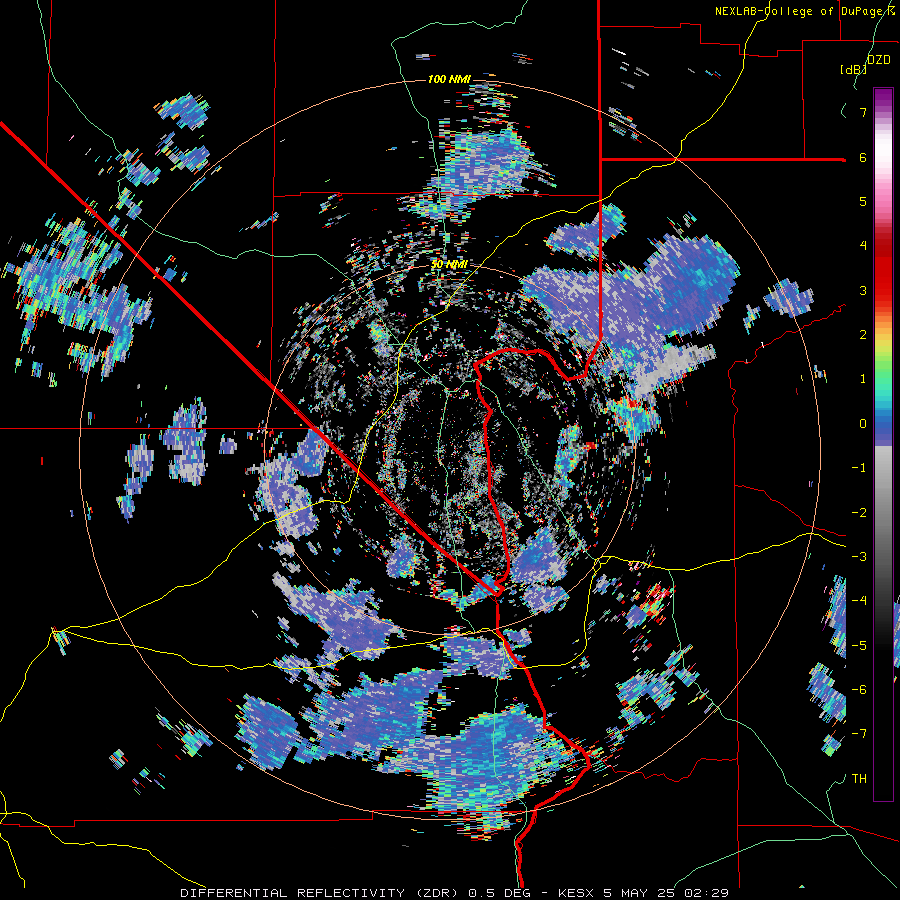Viewport: 900px width, 900px height.
Task: Click the -2 tick on color scale
Action: click(x=859, y=513)
